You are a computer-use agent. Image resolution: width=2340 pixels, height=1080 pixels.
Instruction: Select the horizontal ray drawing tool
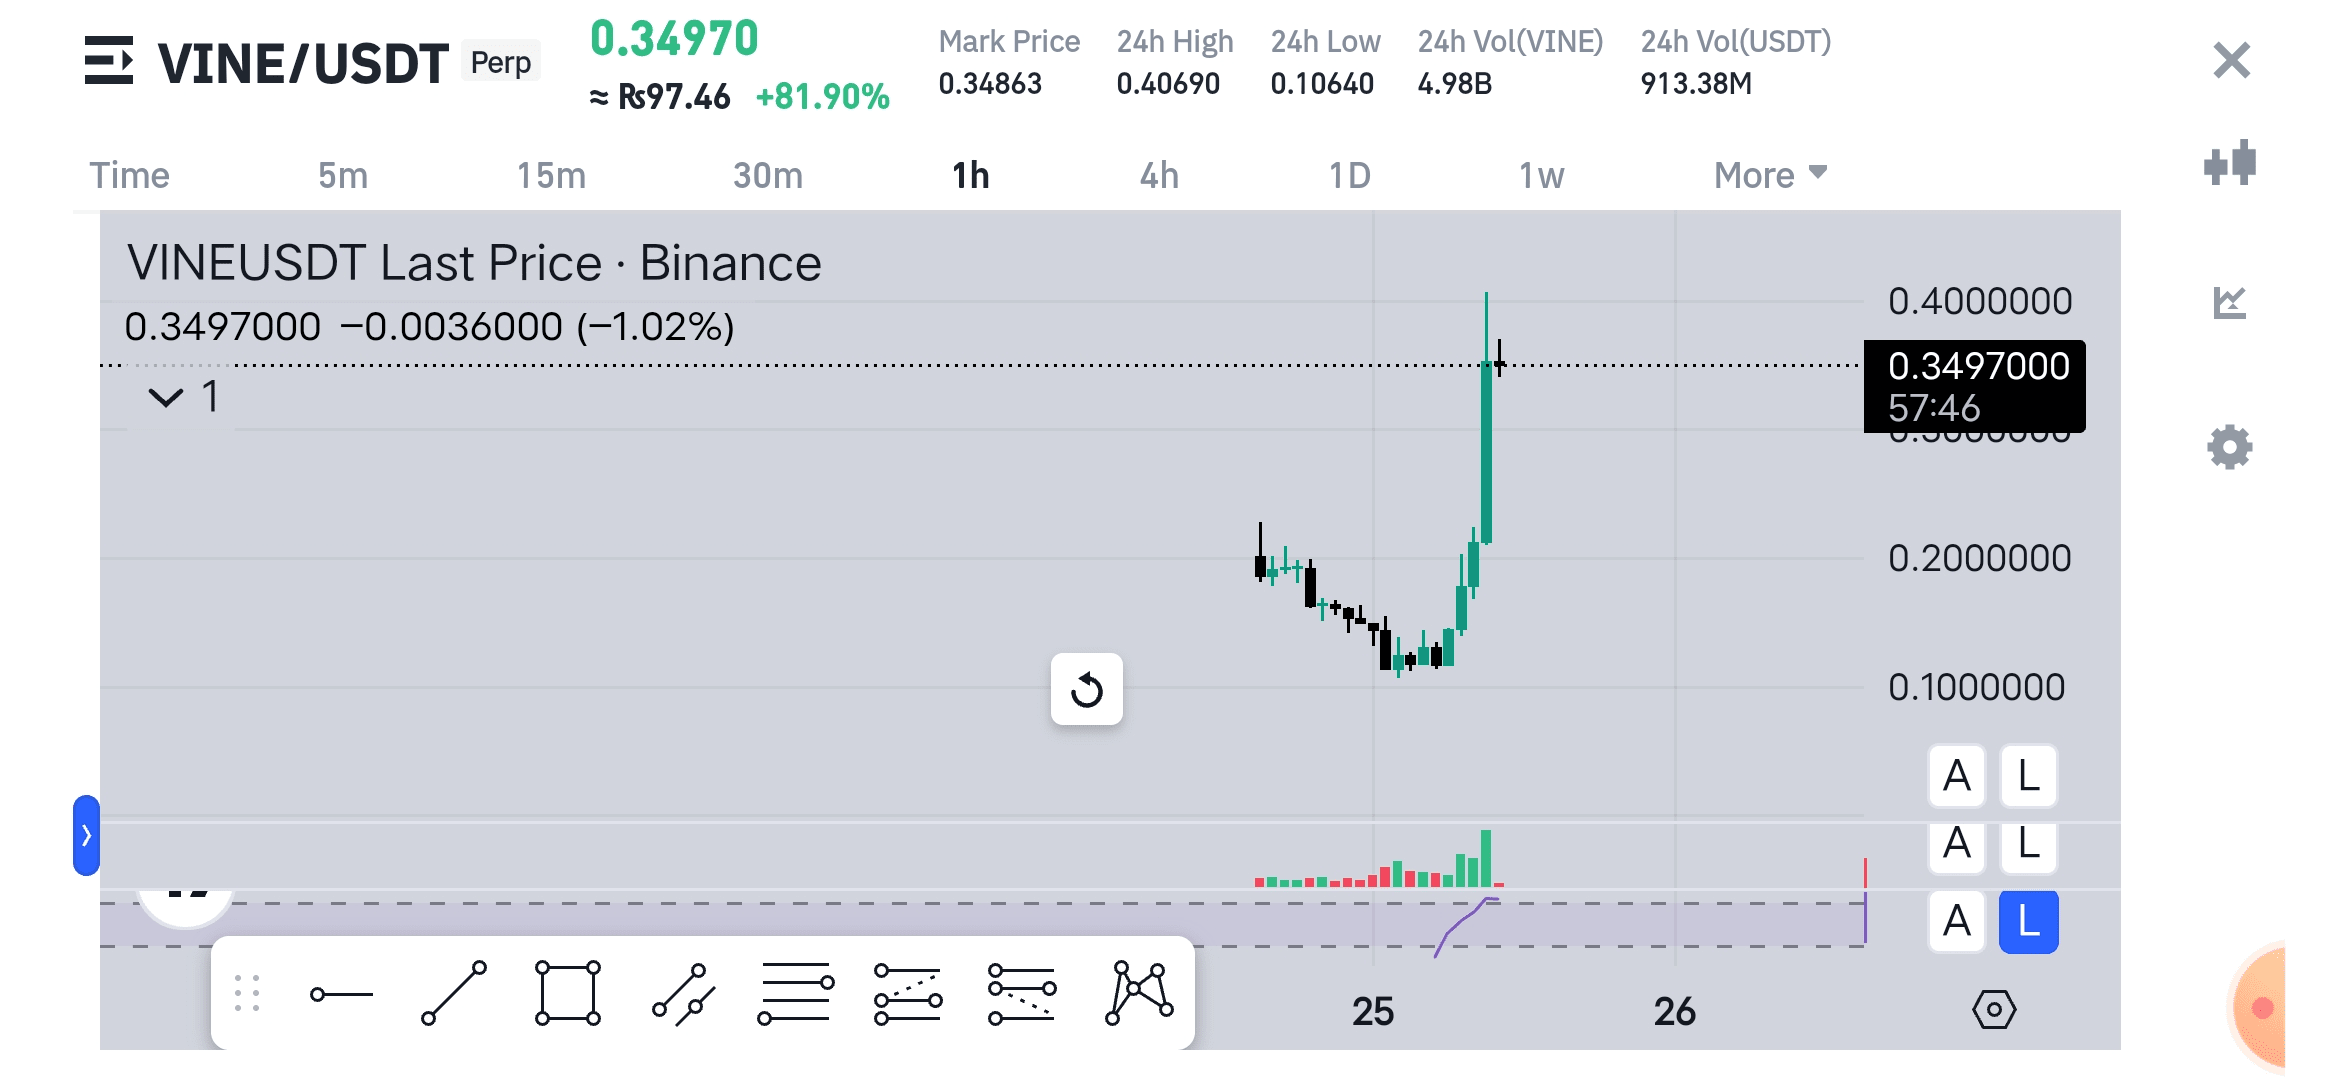(x=341, y=994)
